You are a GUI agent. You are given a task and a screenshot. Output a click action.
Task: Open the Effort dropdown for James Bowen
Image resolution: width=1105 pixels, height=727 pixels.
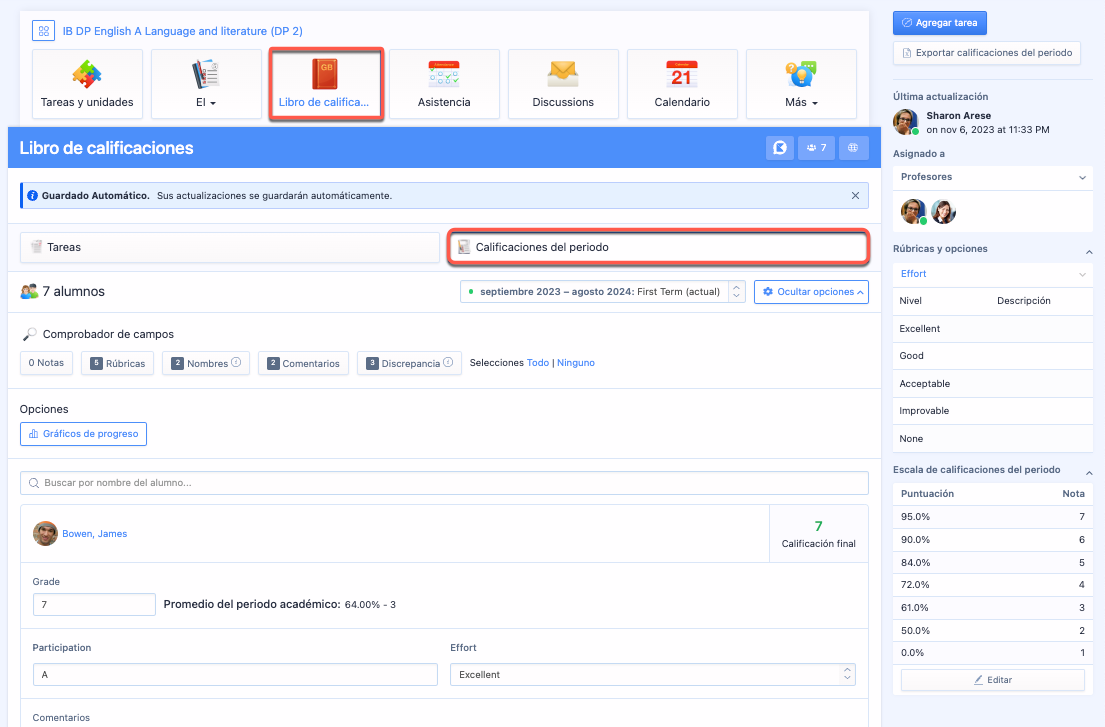pyautogui.click(x=652, y=675)
